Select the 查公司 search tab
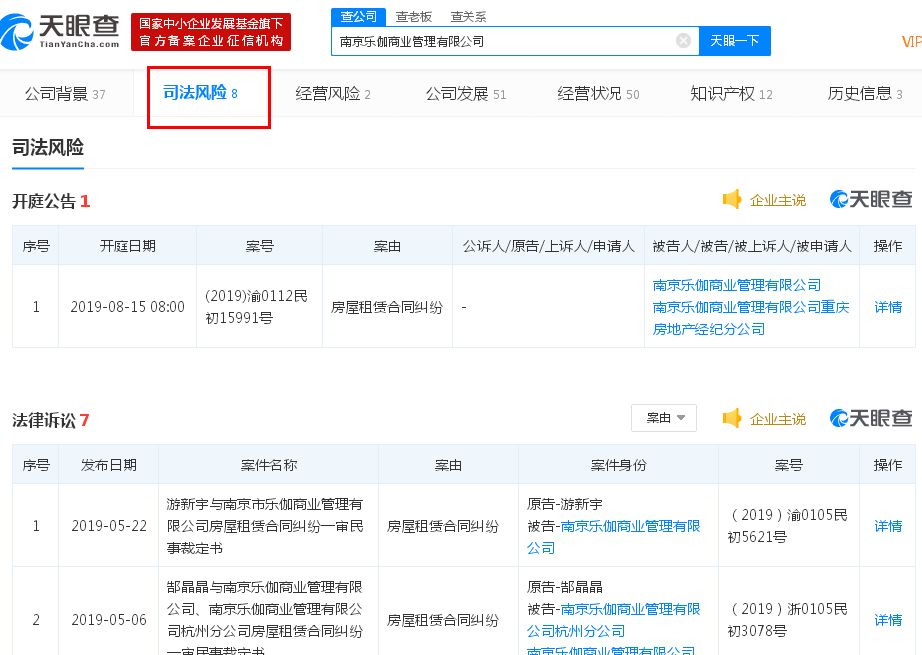Image resolution: width=922 pixels, height=655 pixels. 358,16
